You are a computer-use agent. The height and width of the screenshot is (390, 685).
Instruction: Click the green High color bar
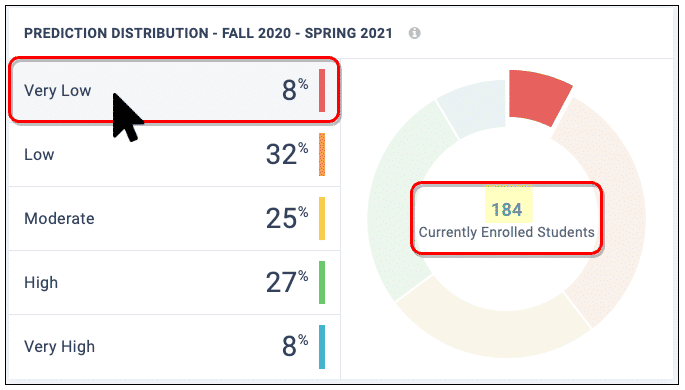pyautogui.click(x=322, y=283)
